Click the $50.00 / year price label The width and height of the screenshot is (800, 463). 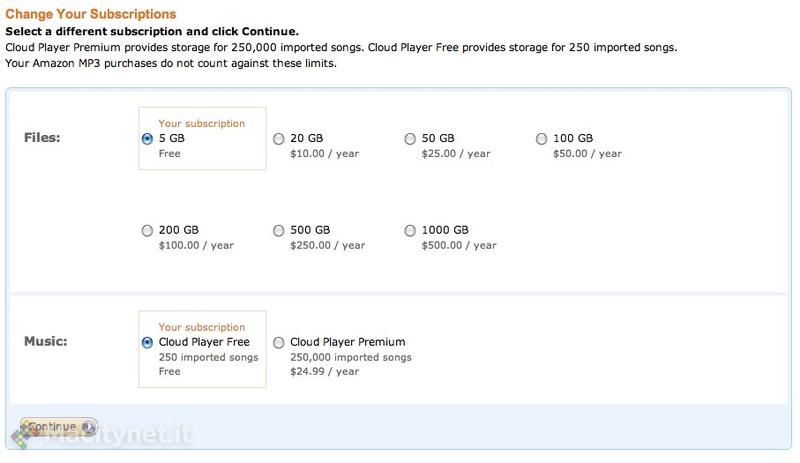[587, 154]
